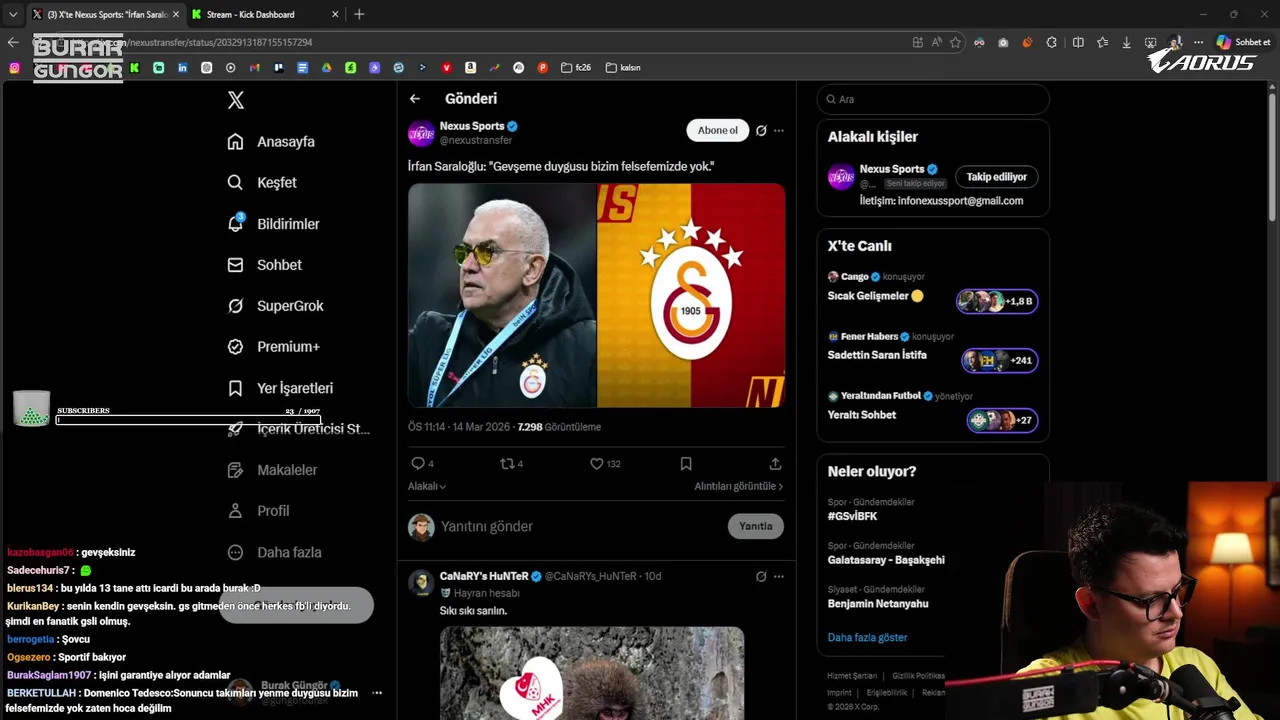
Task: Join Cango's Sıcak Gelişmeler live space
Action: (997, 301)
